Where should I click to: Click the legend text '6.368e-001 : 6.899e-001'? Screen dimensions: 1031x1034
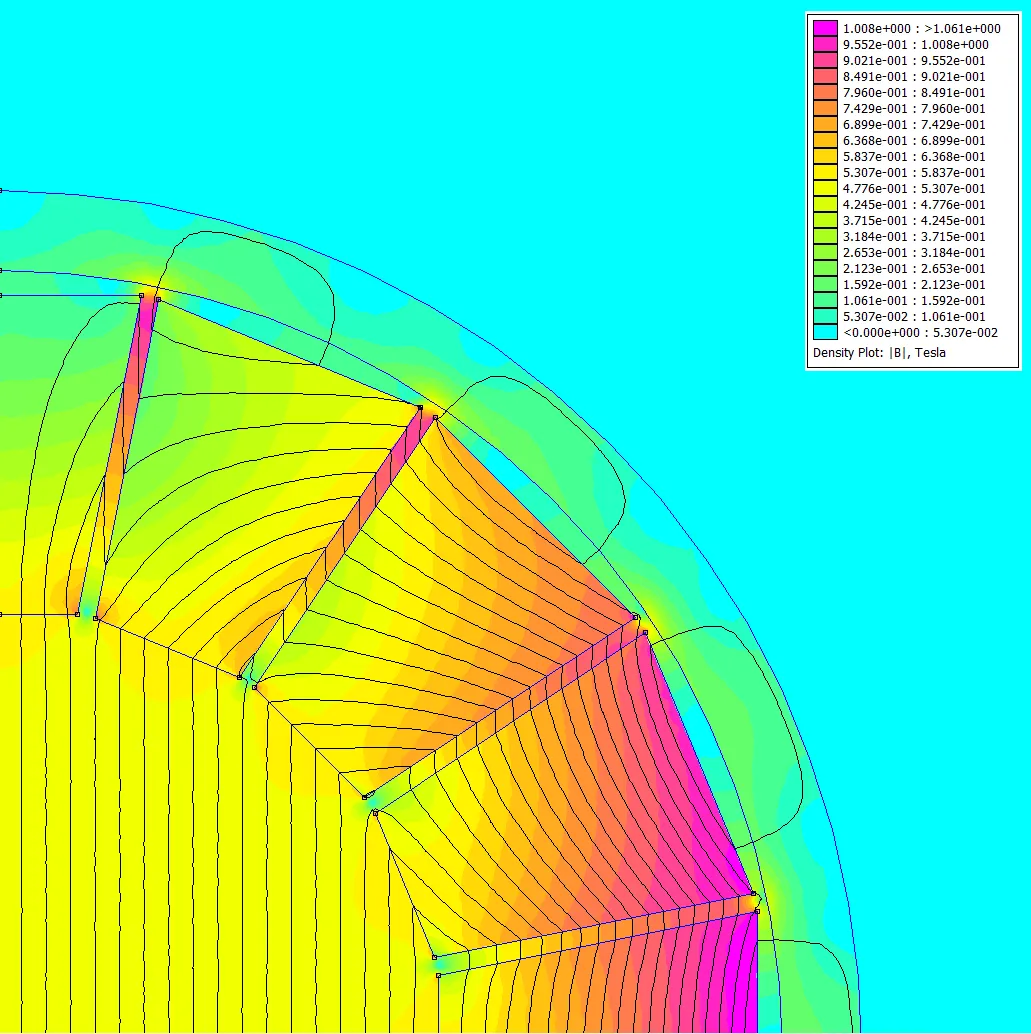pos(914,140)
